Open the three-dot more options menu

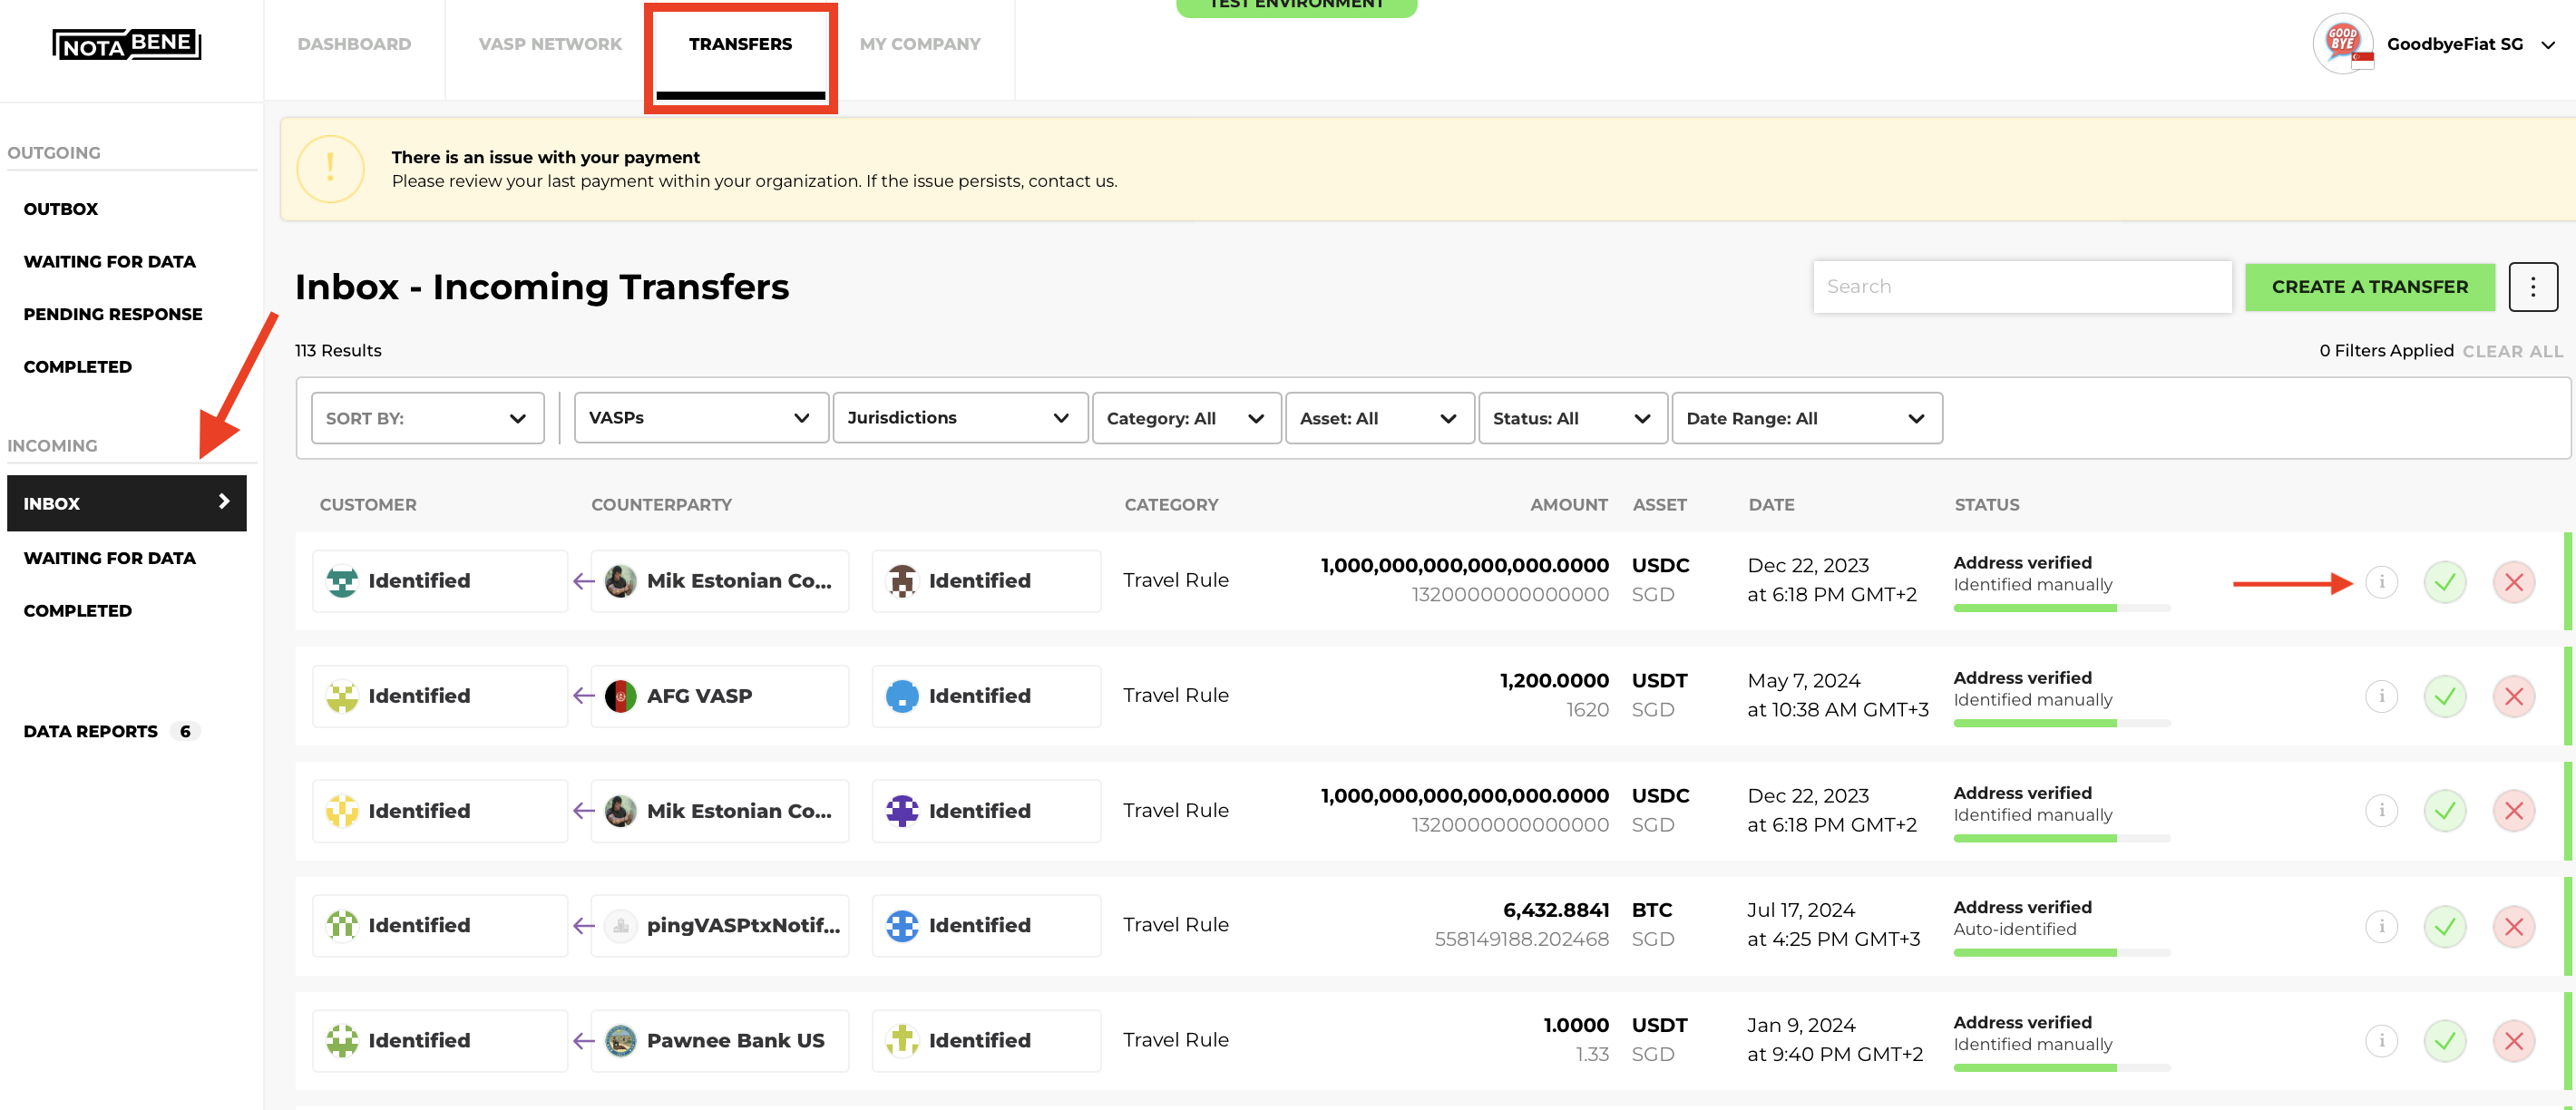[2532, 287]
